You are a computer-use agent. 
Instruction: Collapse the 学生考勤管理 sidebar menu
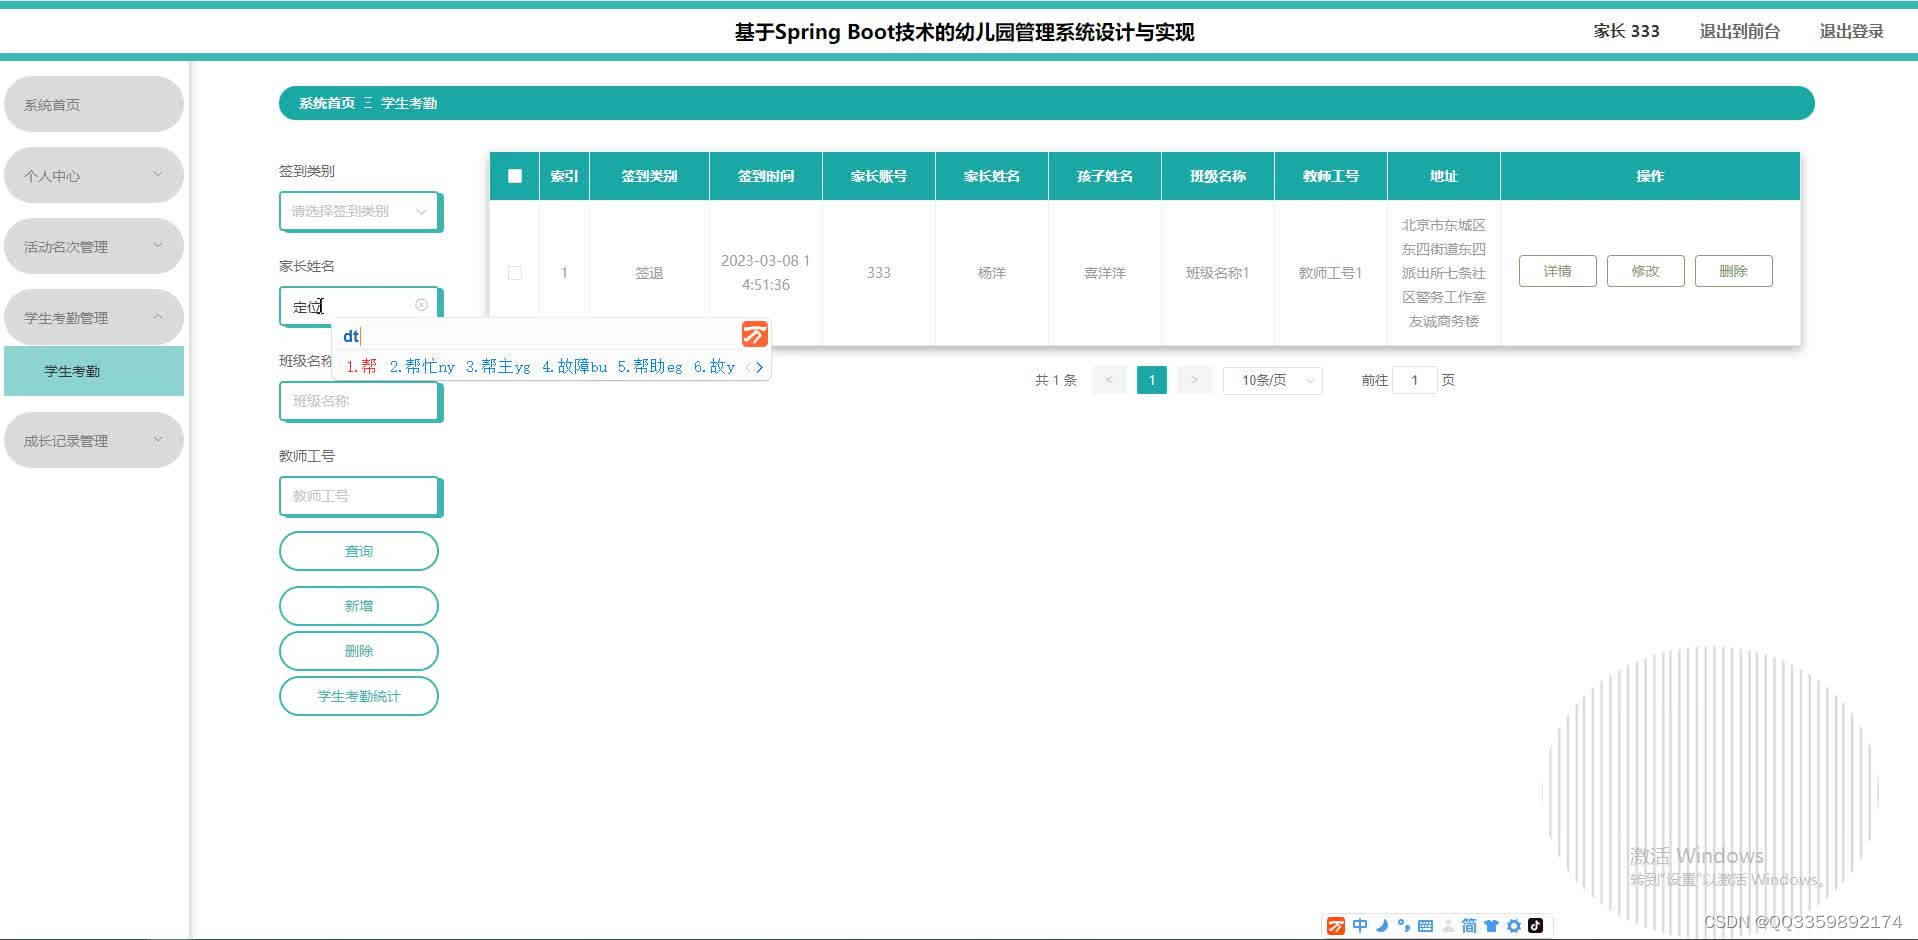point(94,317)
